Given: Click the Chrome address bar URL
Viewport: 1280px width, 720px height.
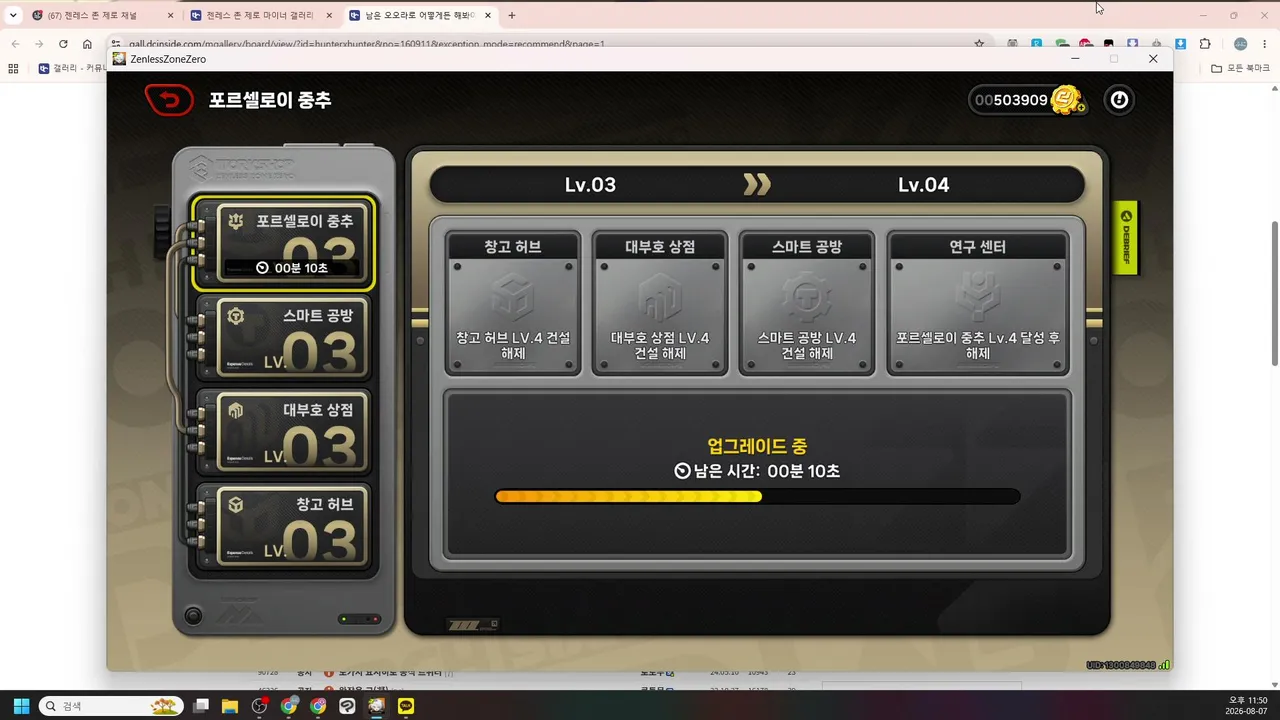Looking at the screenshot, I should point(367,44).
